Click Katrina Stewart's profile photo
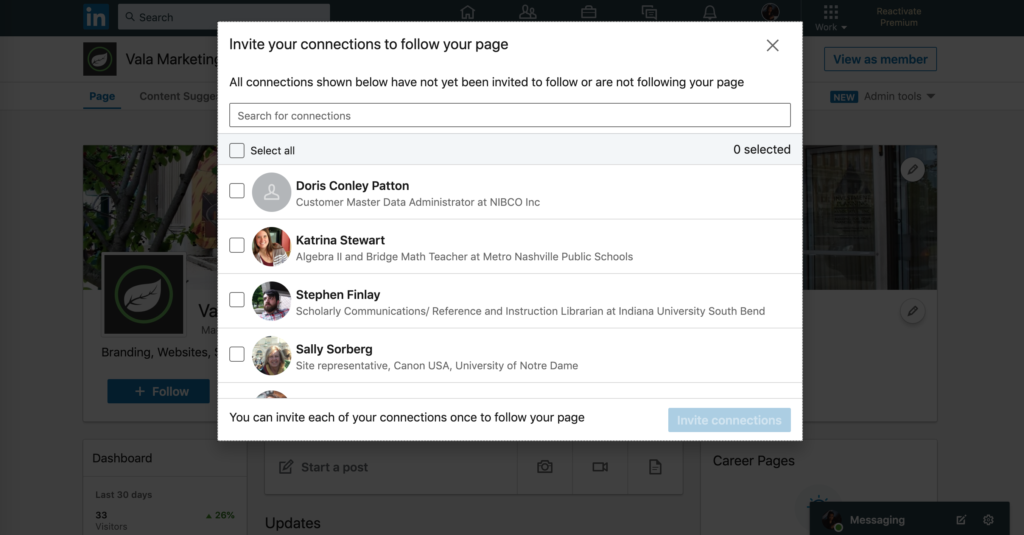Screen dimensions: 1024x535 [271, 246]
